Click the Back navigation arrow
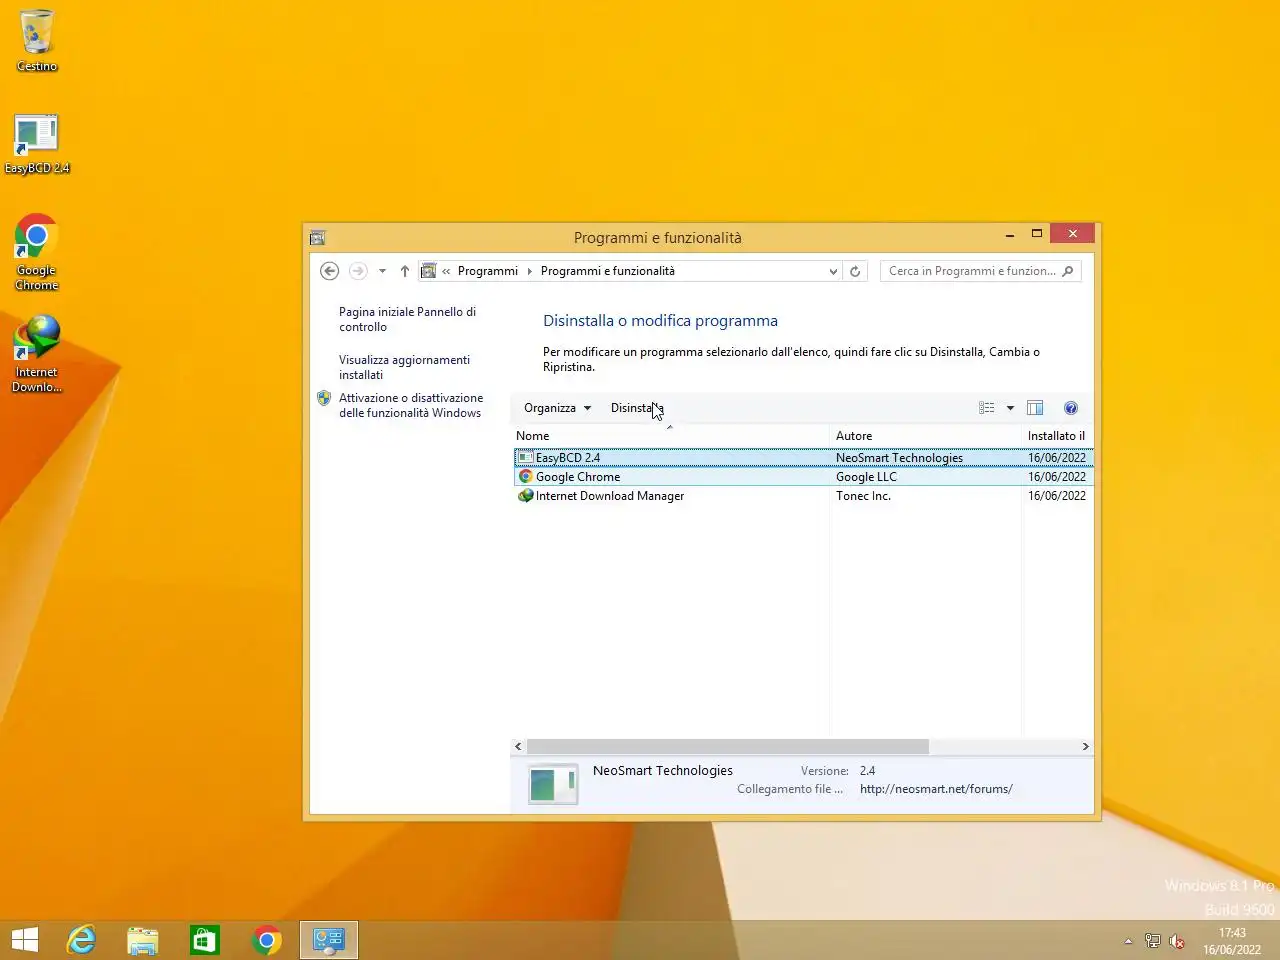 coord(329,271)
